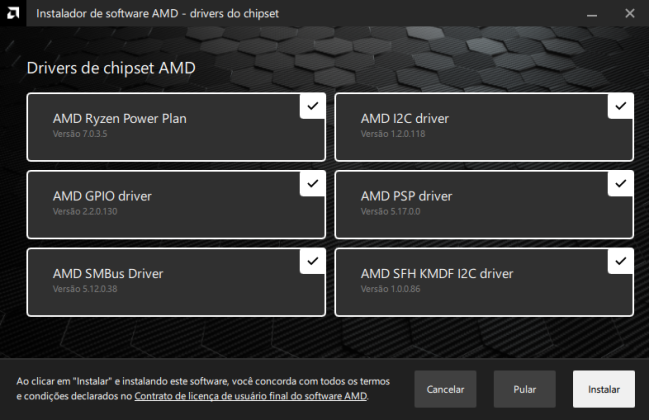Click the Versão 5.17.0.0 text under PSP driver
The height and width of the screenshot is (420, 649).
point(390,211)
